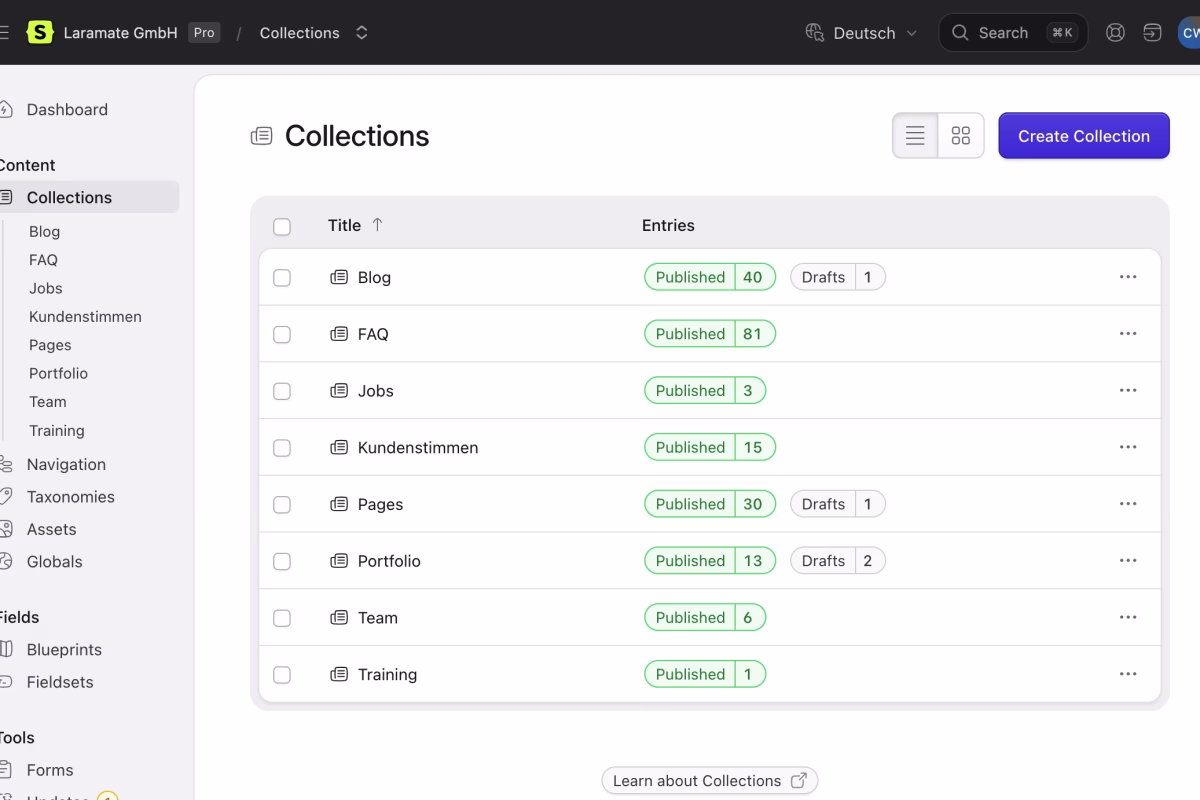The width and height of the screenshot is (1200, 800).
Task: Open actions menu for Portfolio row
Action: click(1128, 561)
